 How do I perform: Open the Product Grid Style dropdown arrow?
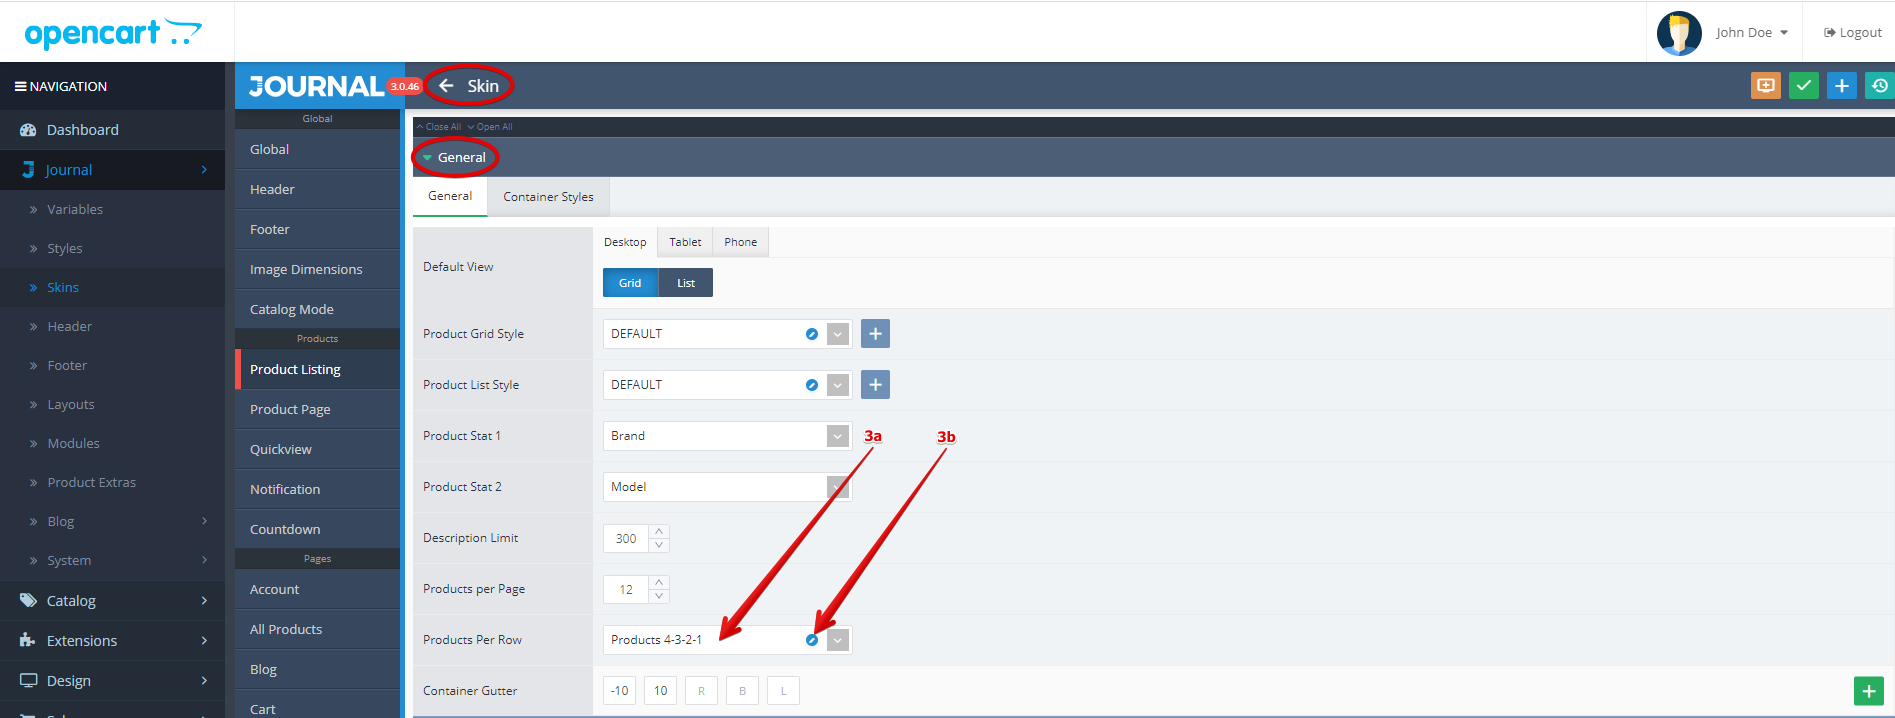pos(838,334)
